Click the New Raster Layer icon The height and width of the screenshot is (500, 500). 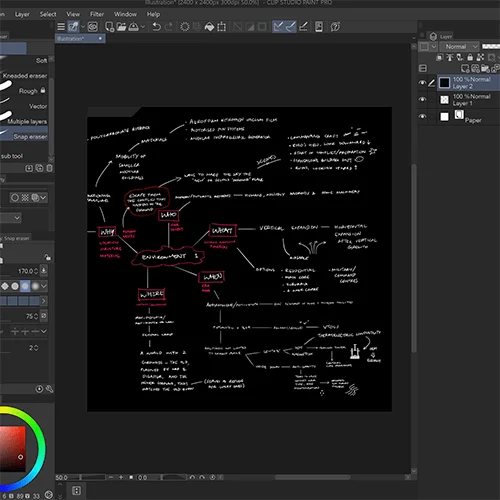(x=465, y=68)
